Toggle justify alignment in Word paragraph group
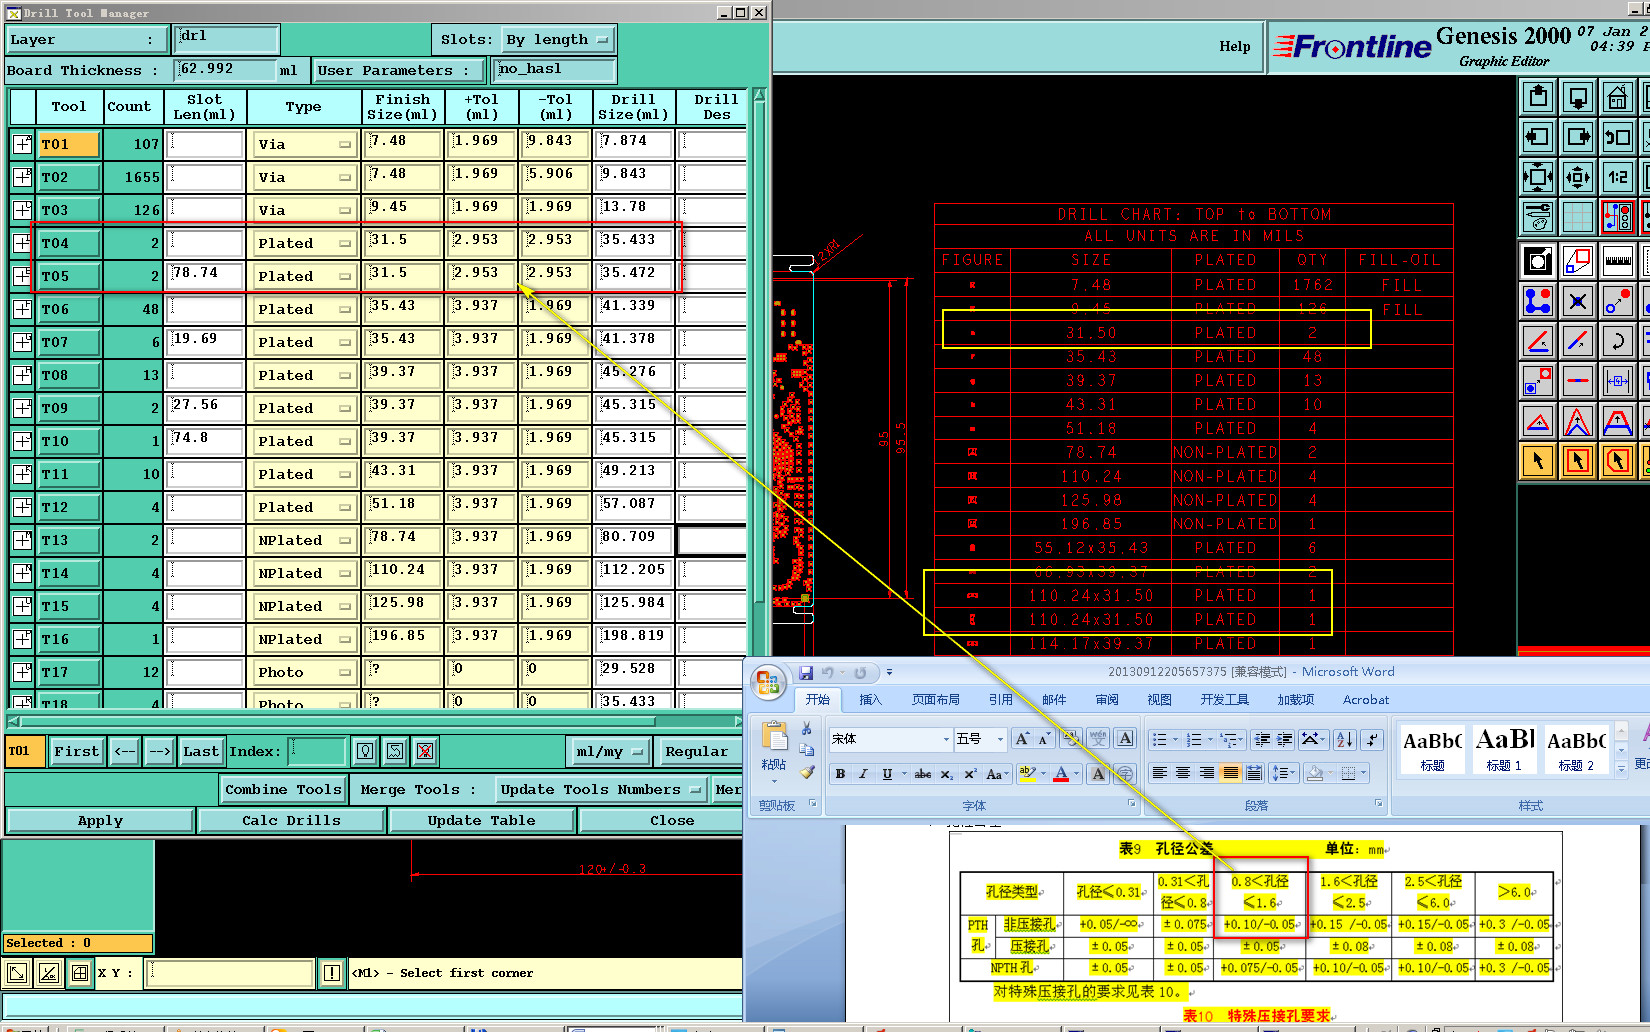The width and height of the screenshot is (1650, 1032). tap(1230, 773)
